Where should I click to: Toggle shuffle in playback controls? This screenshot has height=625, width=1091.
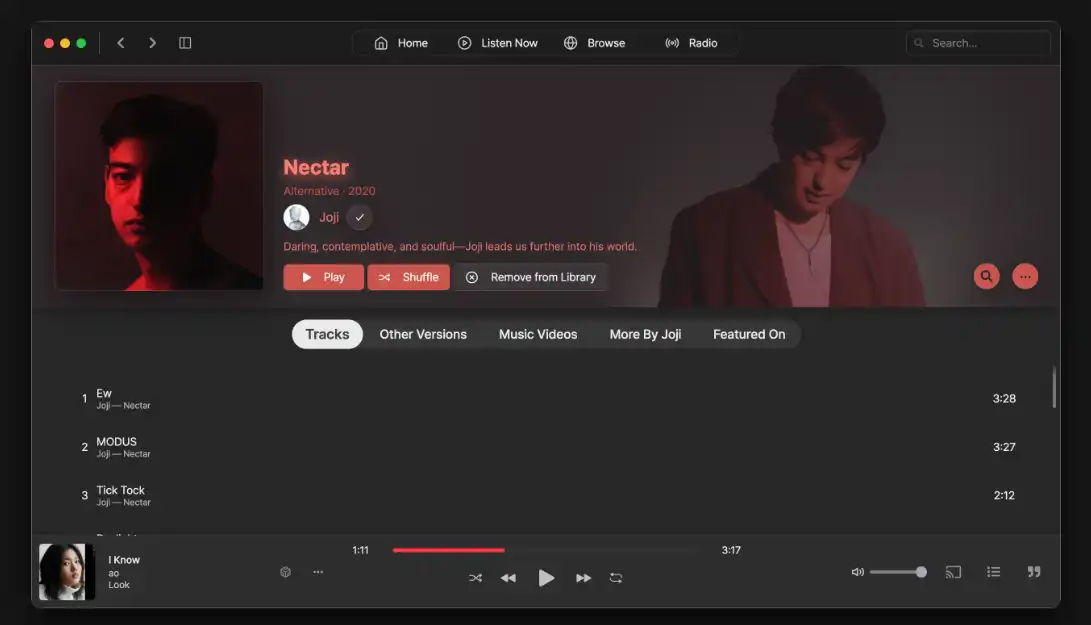point(475,578)
